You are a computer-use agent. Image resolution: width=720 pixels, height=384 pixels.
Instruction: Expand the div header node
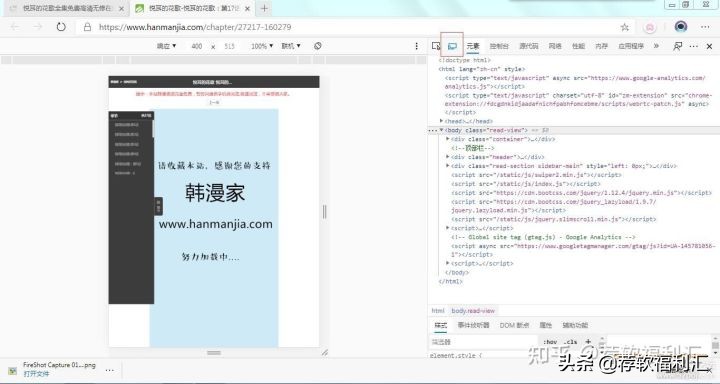coord(448,157)
